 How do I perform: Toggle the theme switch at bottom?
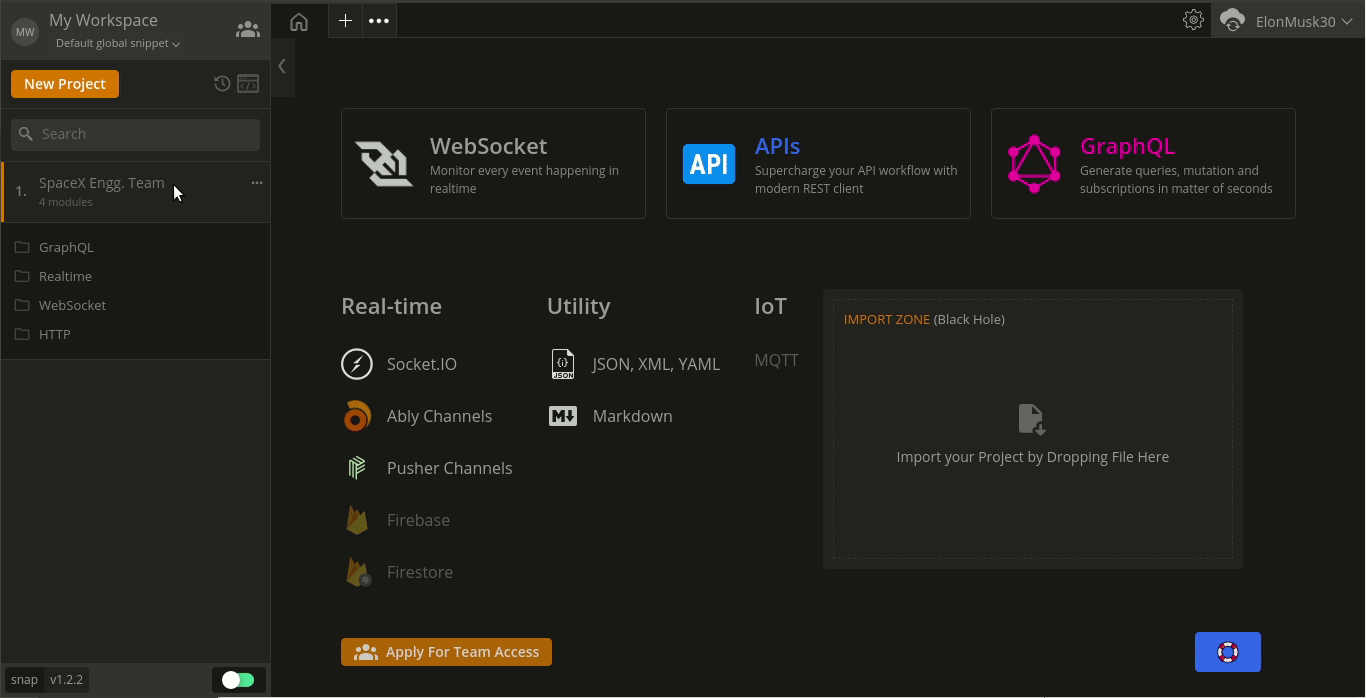tap(238, 680)
